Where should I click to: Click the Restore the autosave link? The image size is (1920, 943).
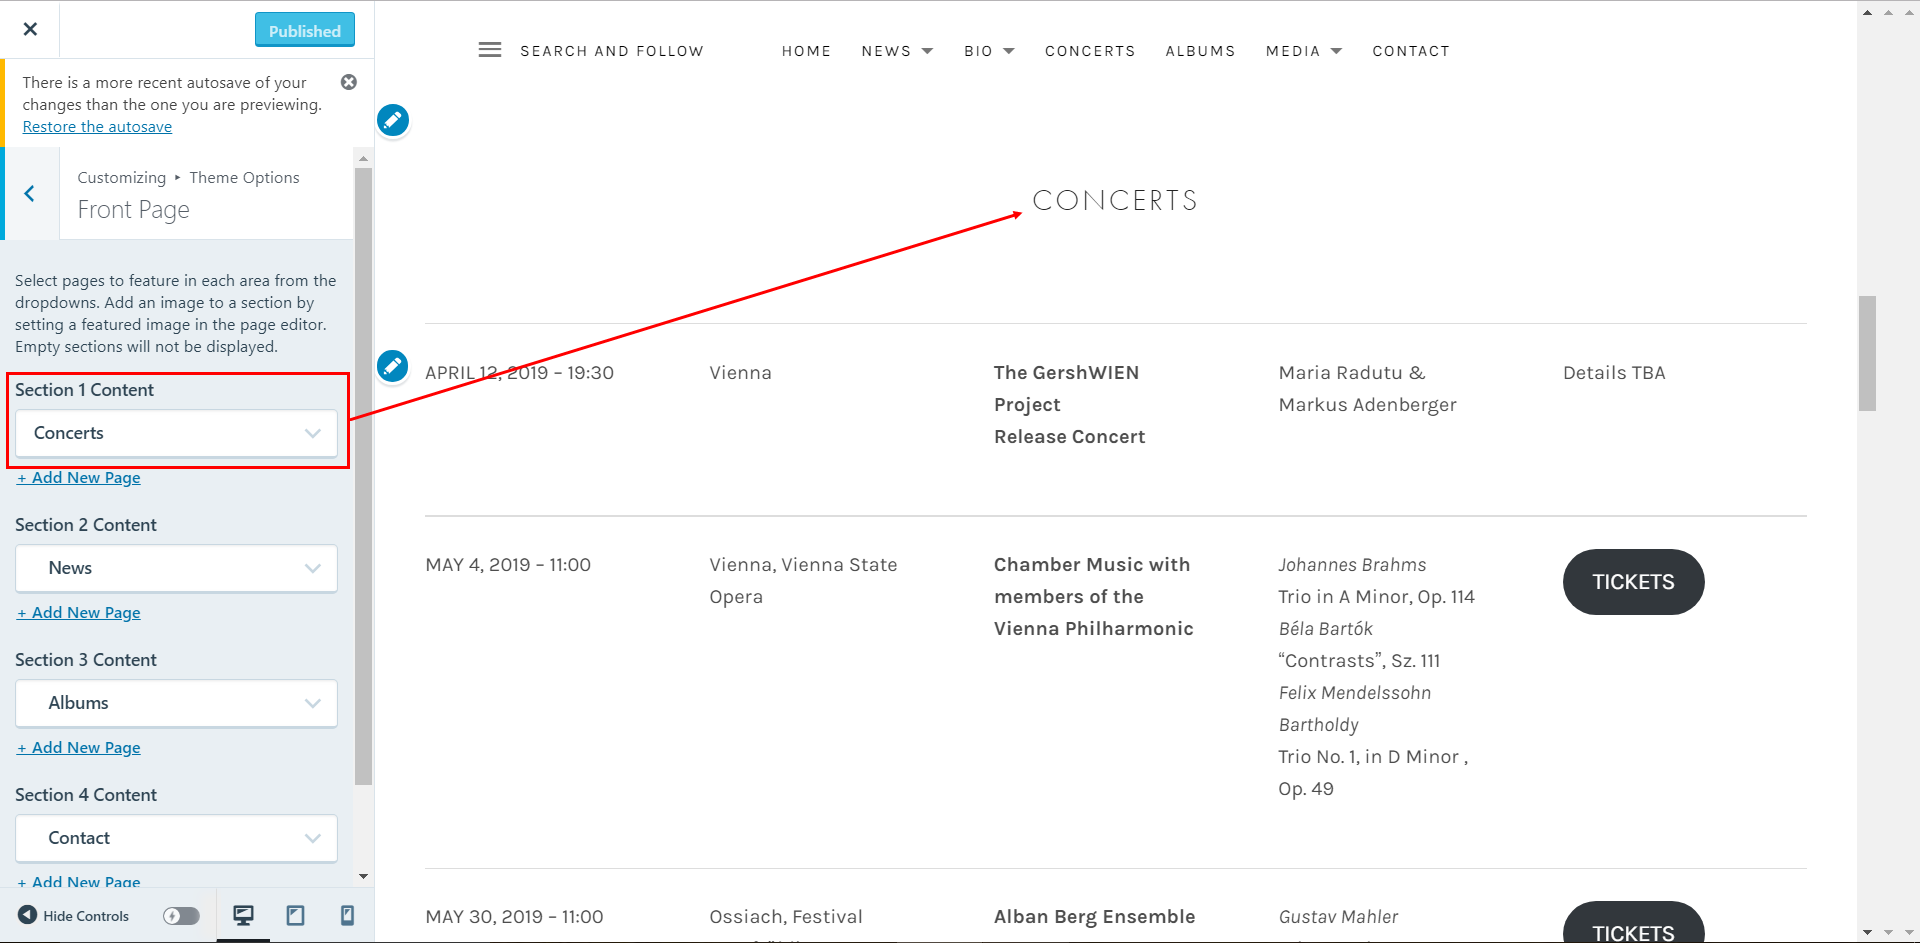pyautogui.click(x=97, y=126)
